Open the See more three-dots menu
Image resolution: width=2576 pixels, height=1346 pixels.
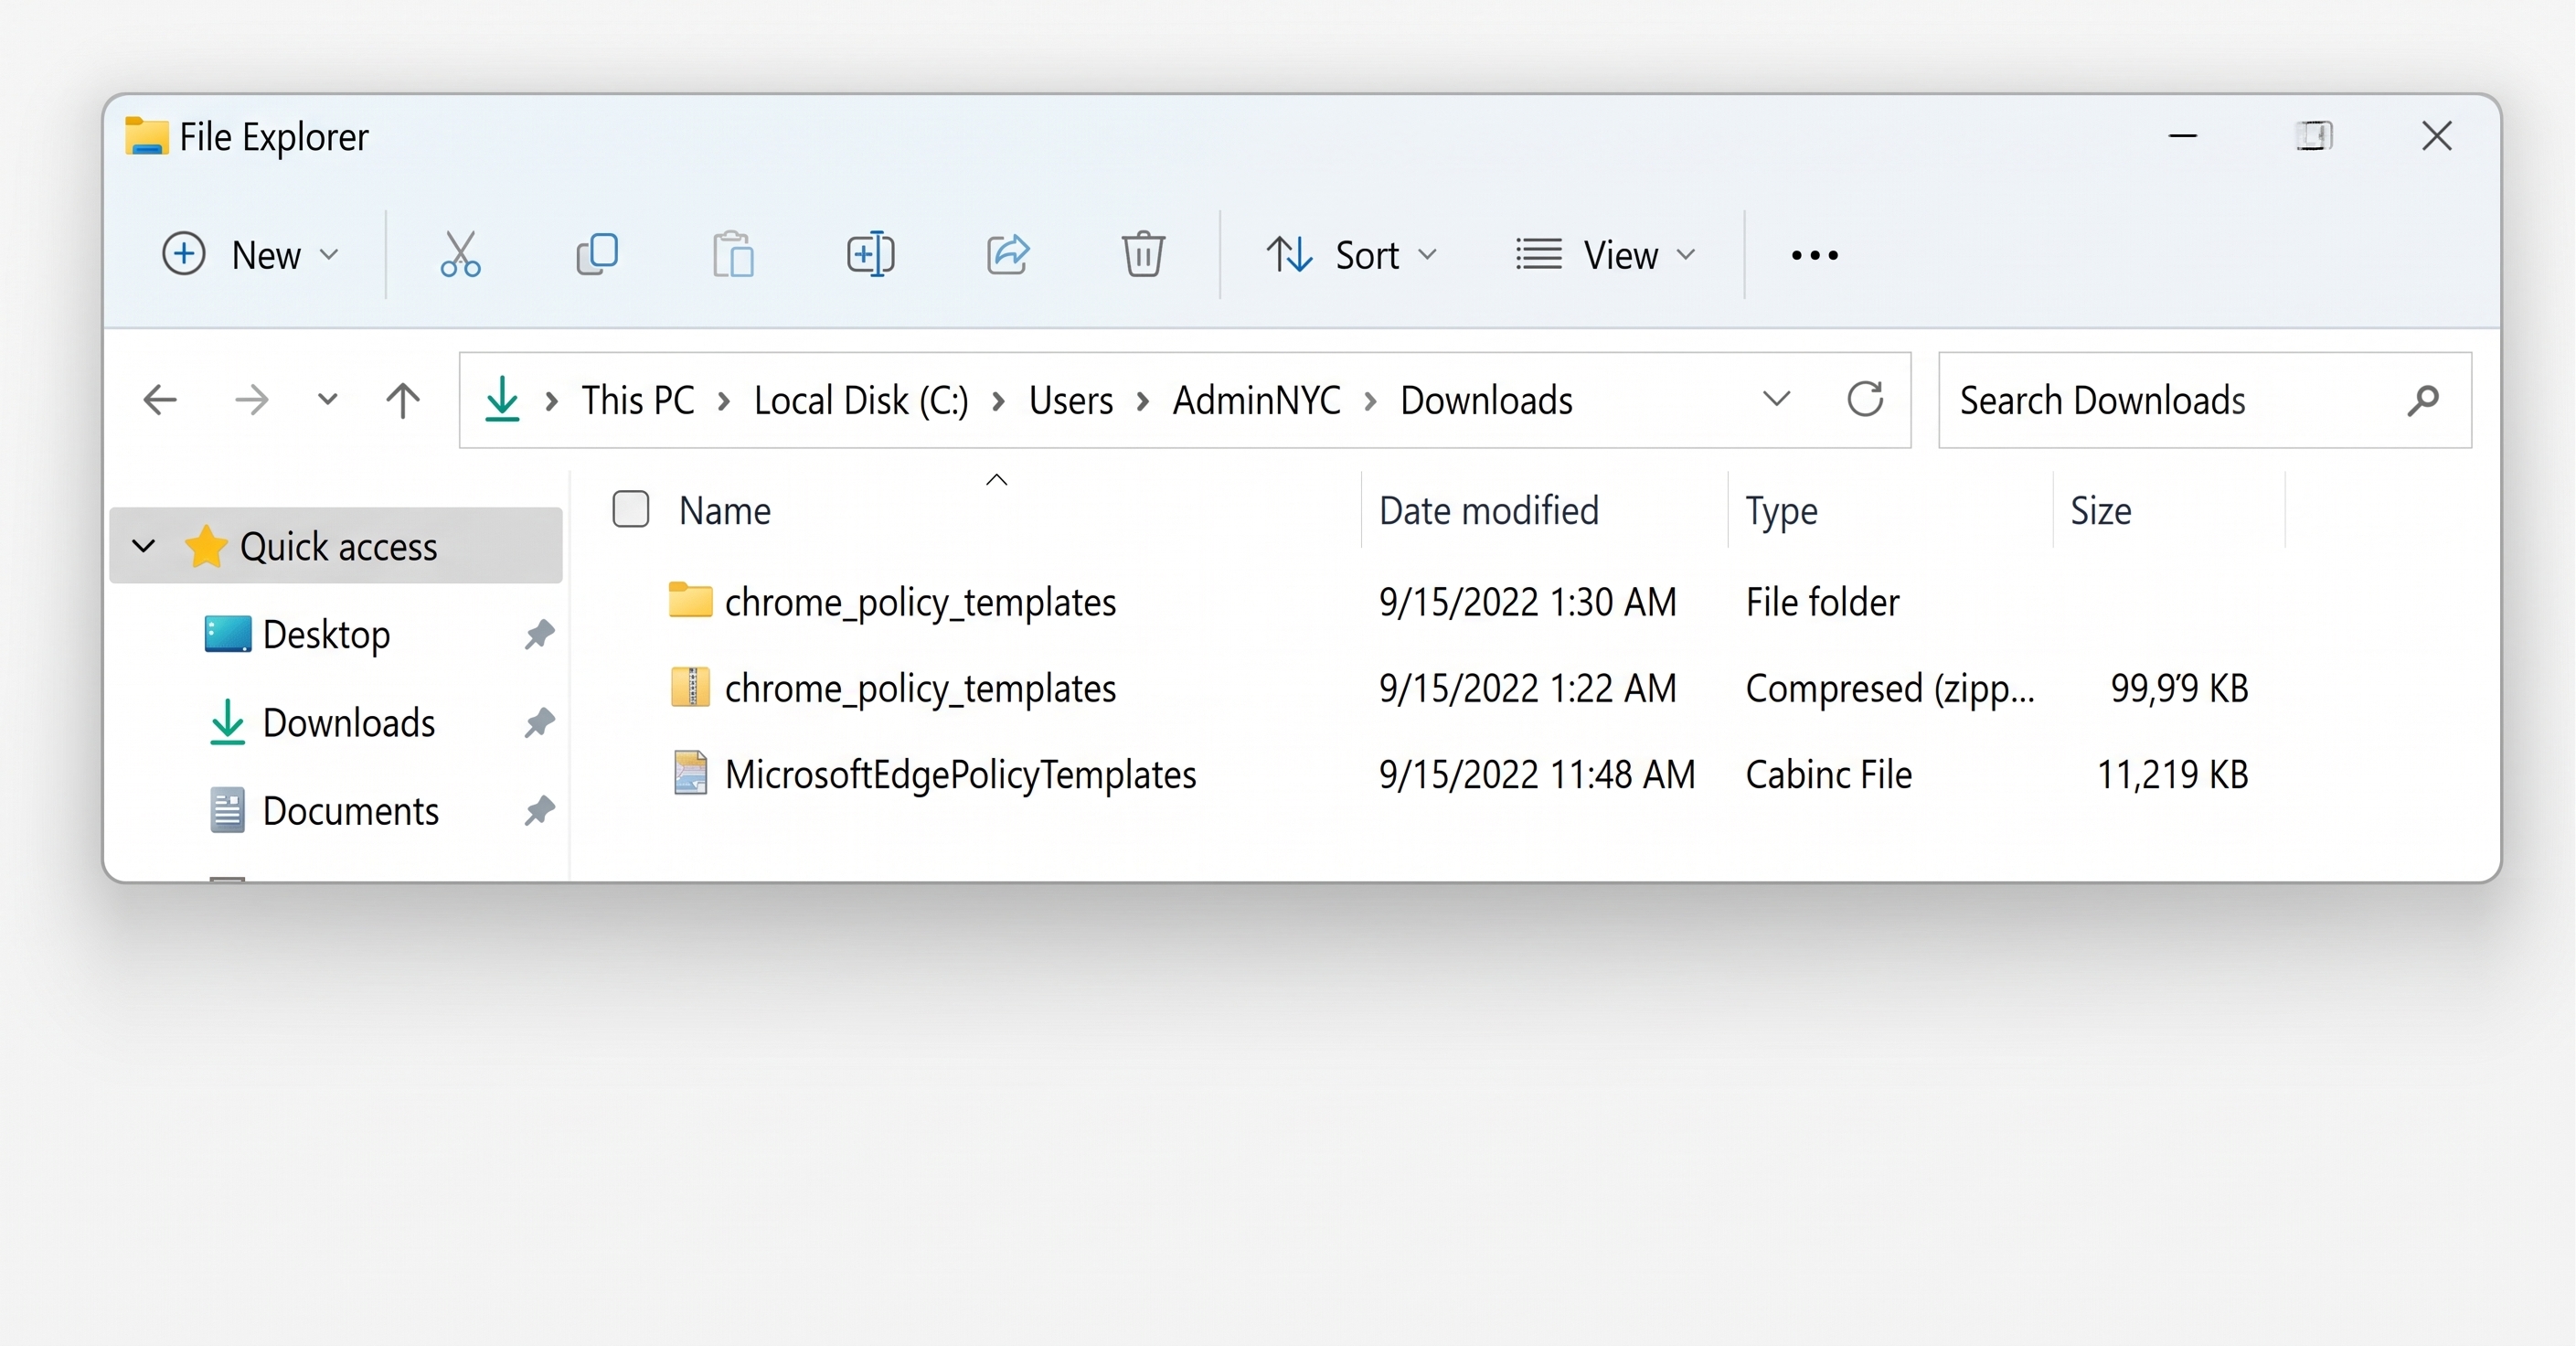pyautogui.click(x=1814, y=255)
